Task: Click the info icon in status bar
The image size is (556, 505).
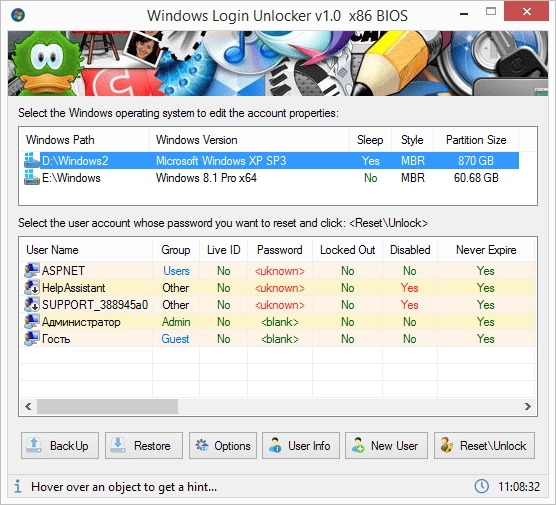Action: pyautogui.click(x=18, y=486)
